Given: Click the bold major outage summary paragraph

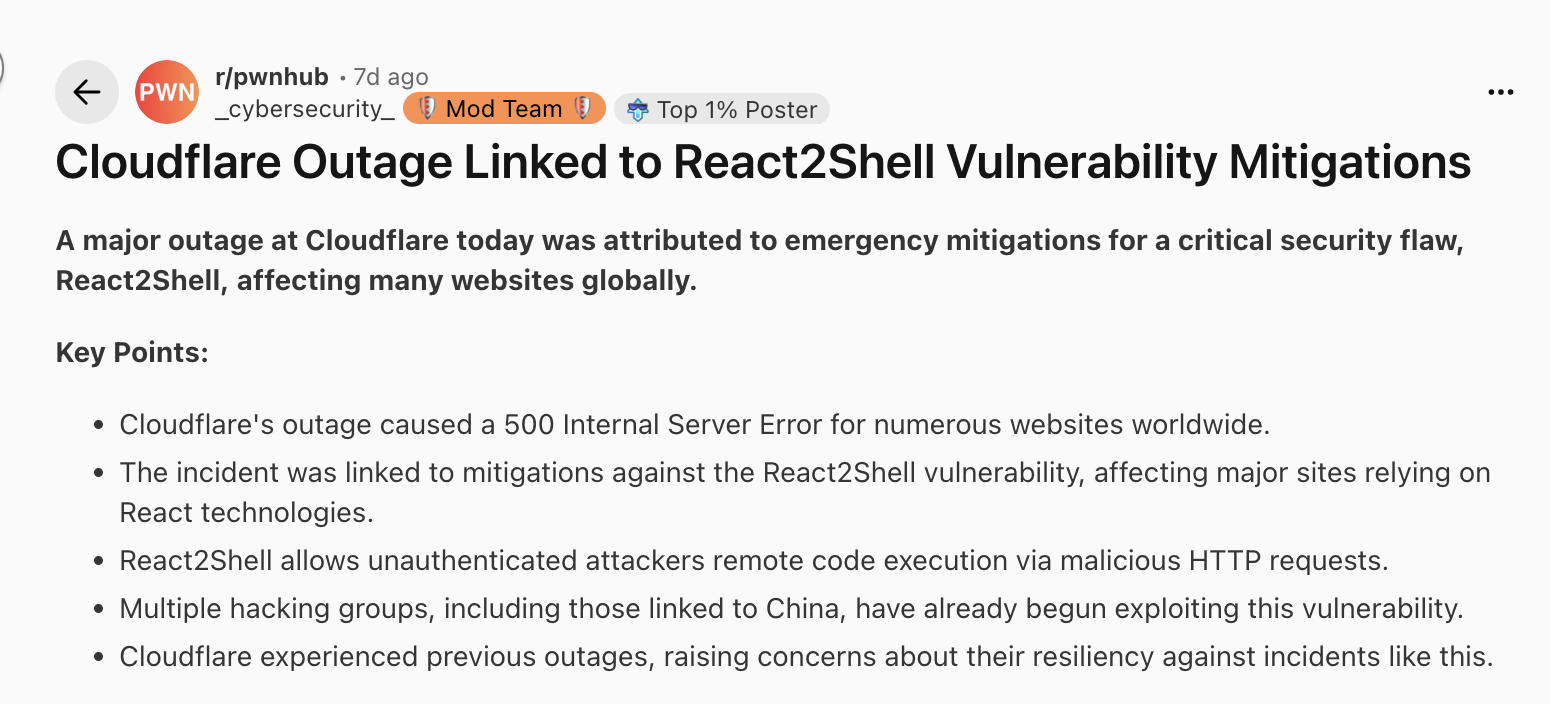Looking at the screenshot, I should (759, 261).
